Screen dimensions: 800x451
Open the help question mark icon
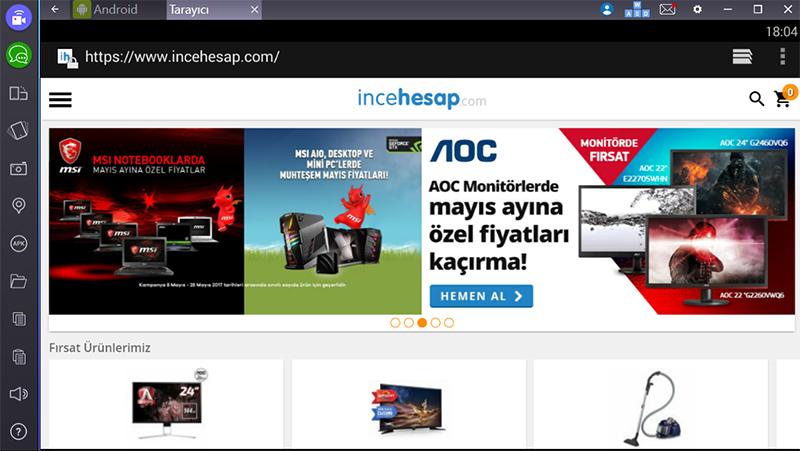[x=18, y=432]
